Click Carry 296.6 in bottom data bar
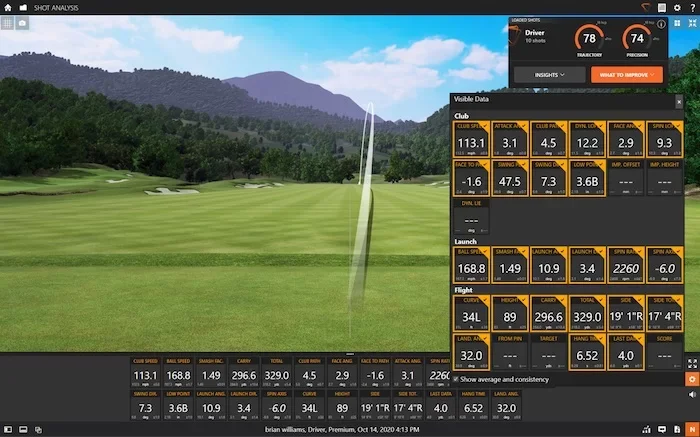 pos(244,372)
